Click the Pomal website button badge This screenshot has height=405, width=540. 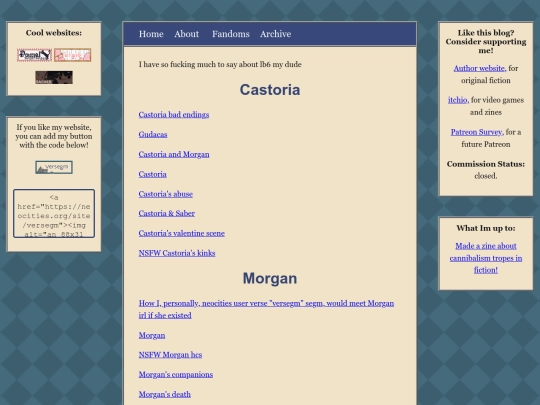tap(34, 55)
